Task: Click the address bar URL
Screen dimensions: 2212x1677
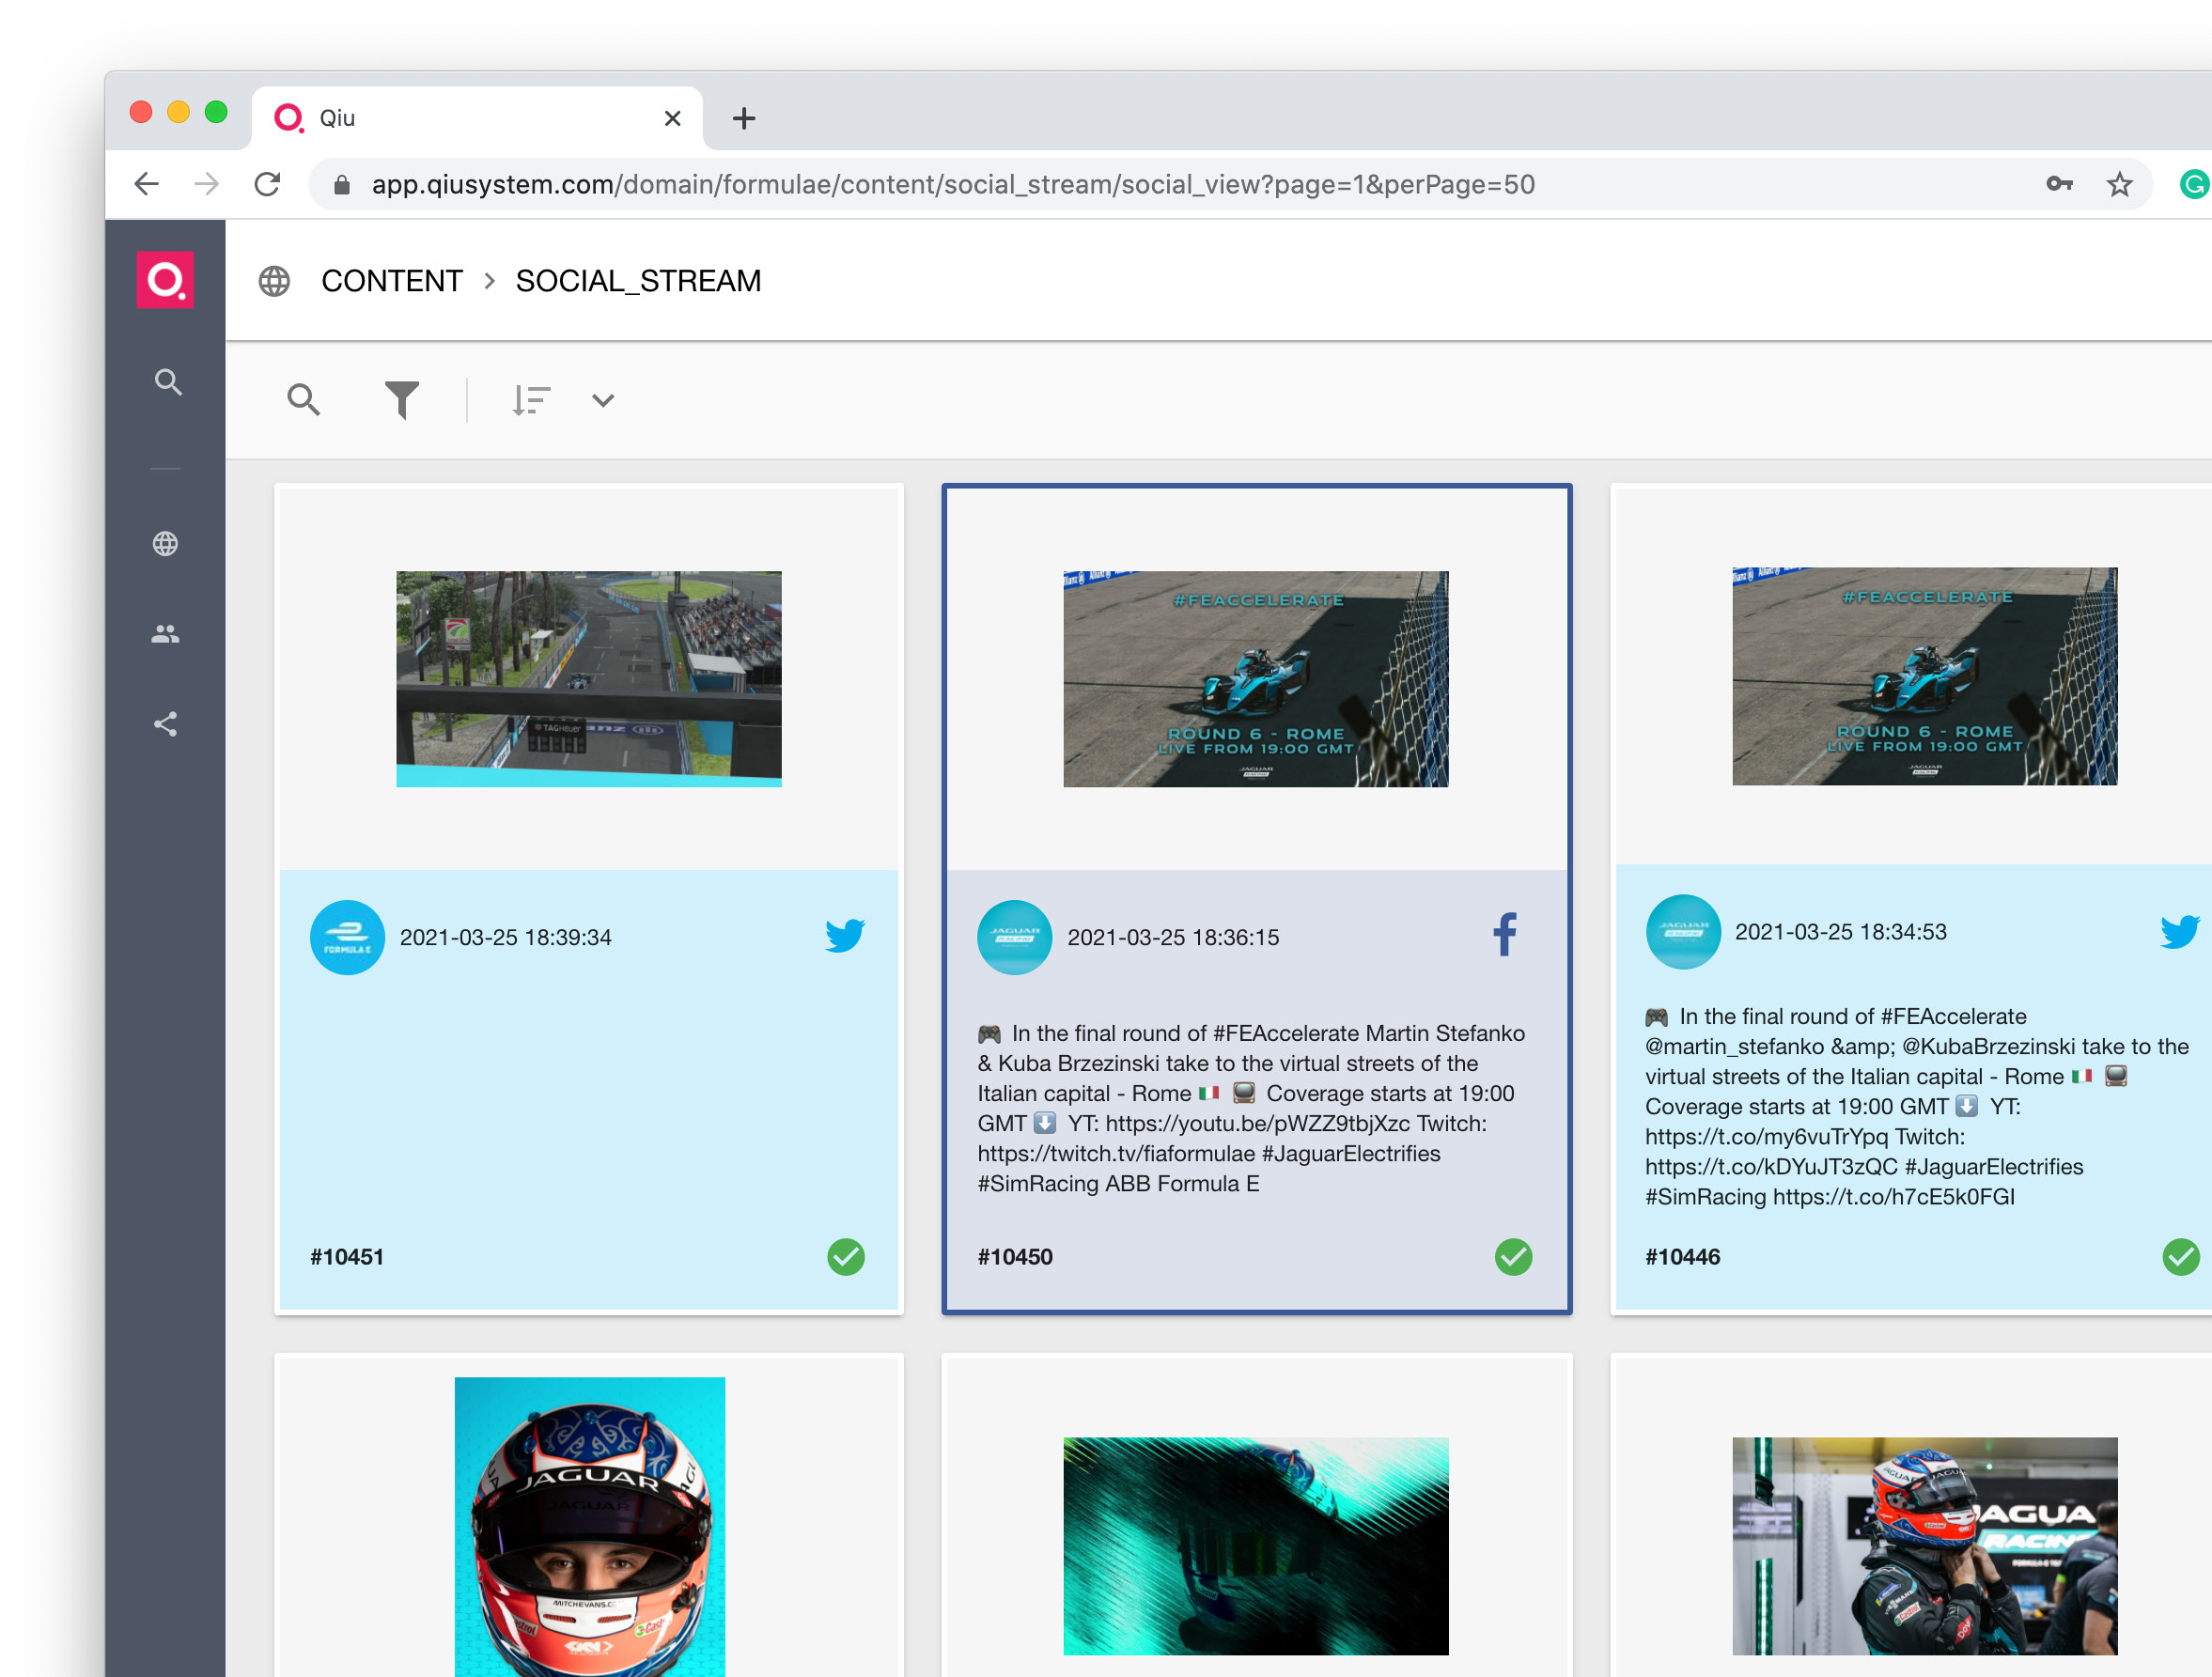Action: click(953, 184)
